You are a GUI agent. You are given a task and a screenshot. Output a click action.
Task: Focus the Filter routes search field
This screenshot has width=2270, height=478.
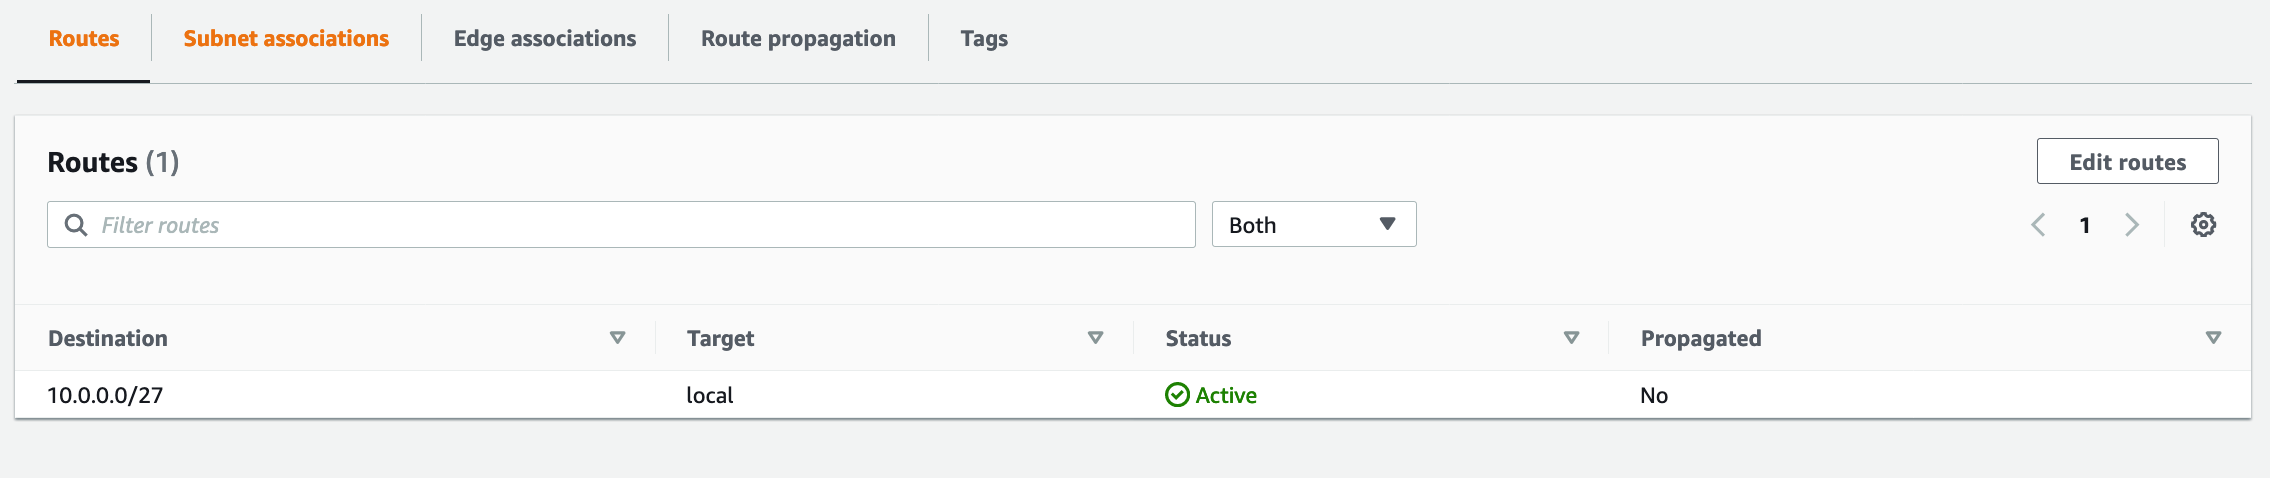click(640, 225)
